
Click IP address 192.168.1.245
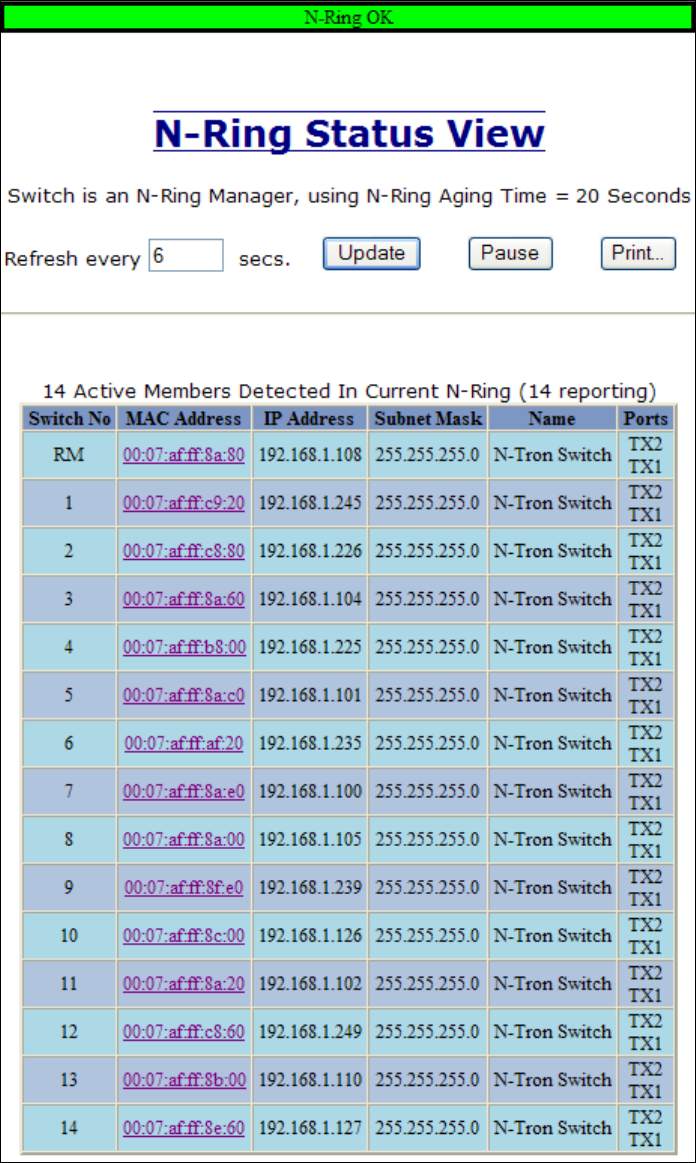(310, 503)
